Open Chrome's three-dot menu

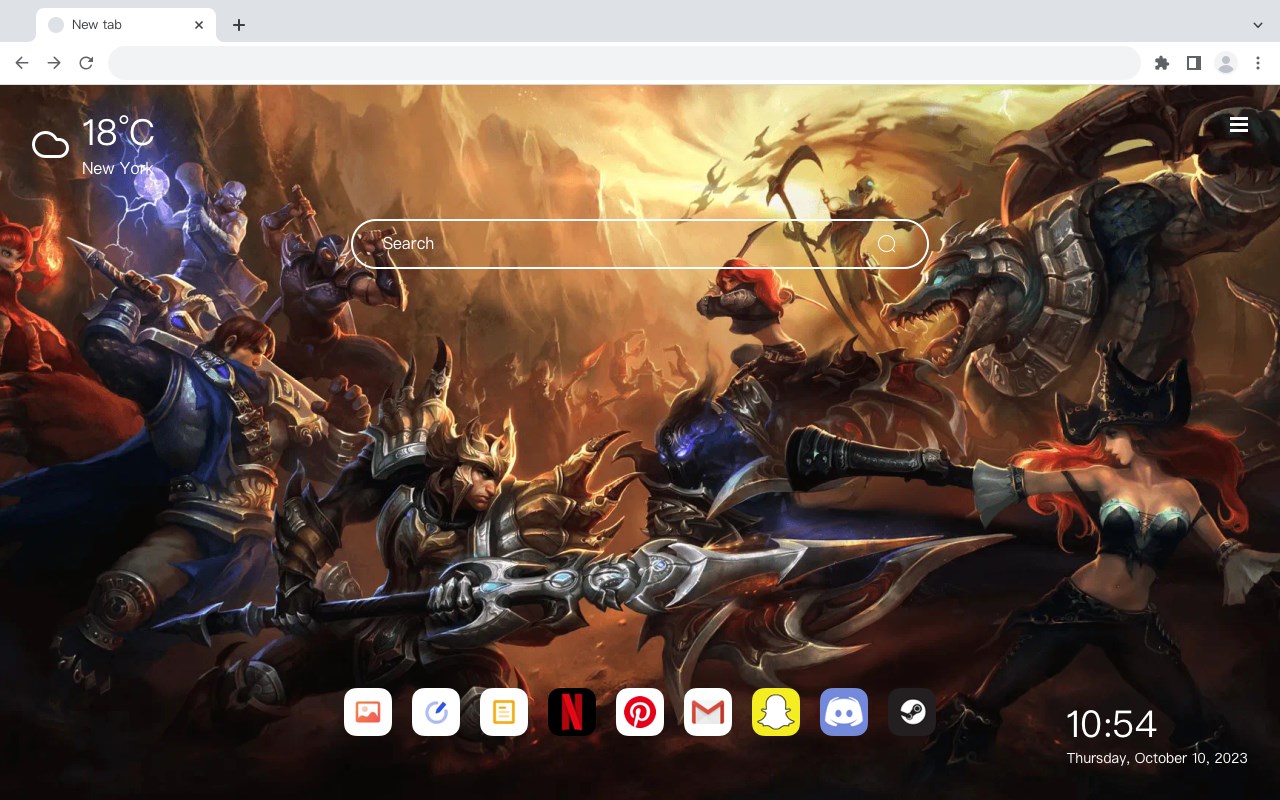1258,63
